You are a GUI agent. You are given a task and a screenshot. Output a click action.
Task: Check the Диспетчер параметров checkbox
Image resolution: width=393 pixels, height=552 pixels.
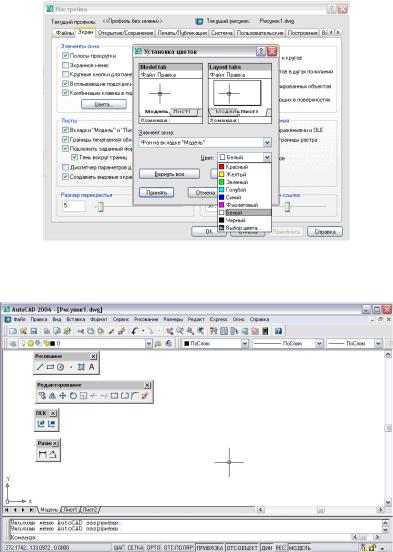tap(65, 167)
